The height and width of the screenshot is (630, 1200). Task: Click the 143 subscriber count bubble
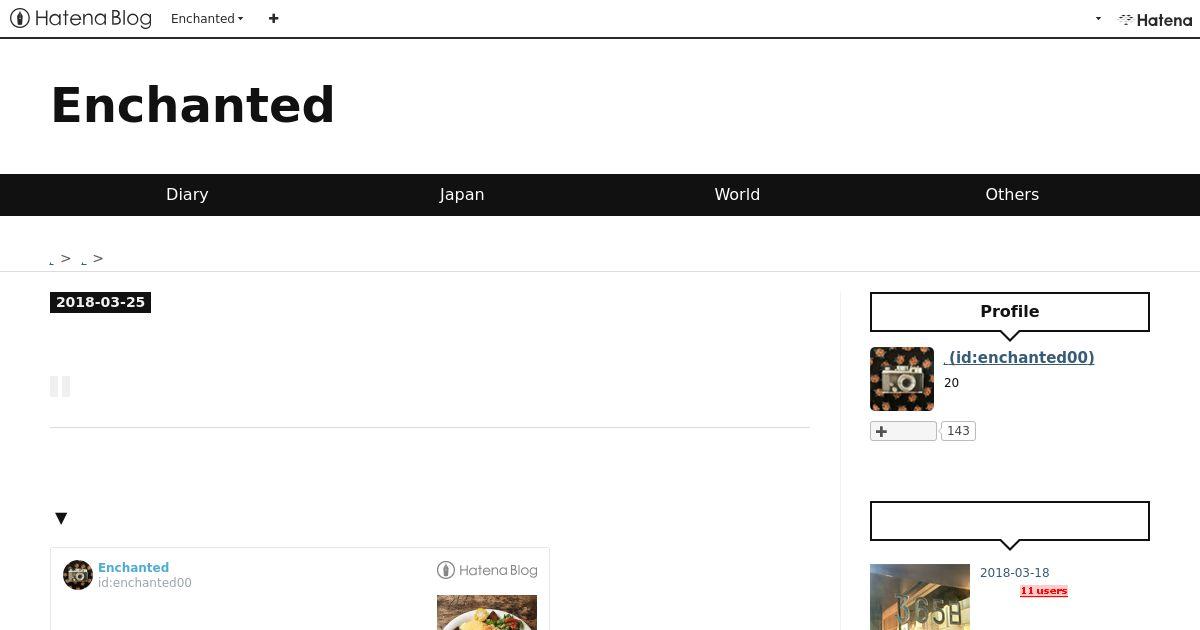958,431
